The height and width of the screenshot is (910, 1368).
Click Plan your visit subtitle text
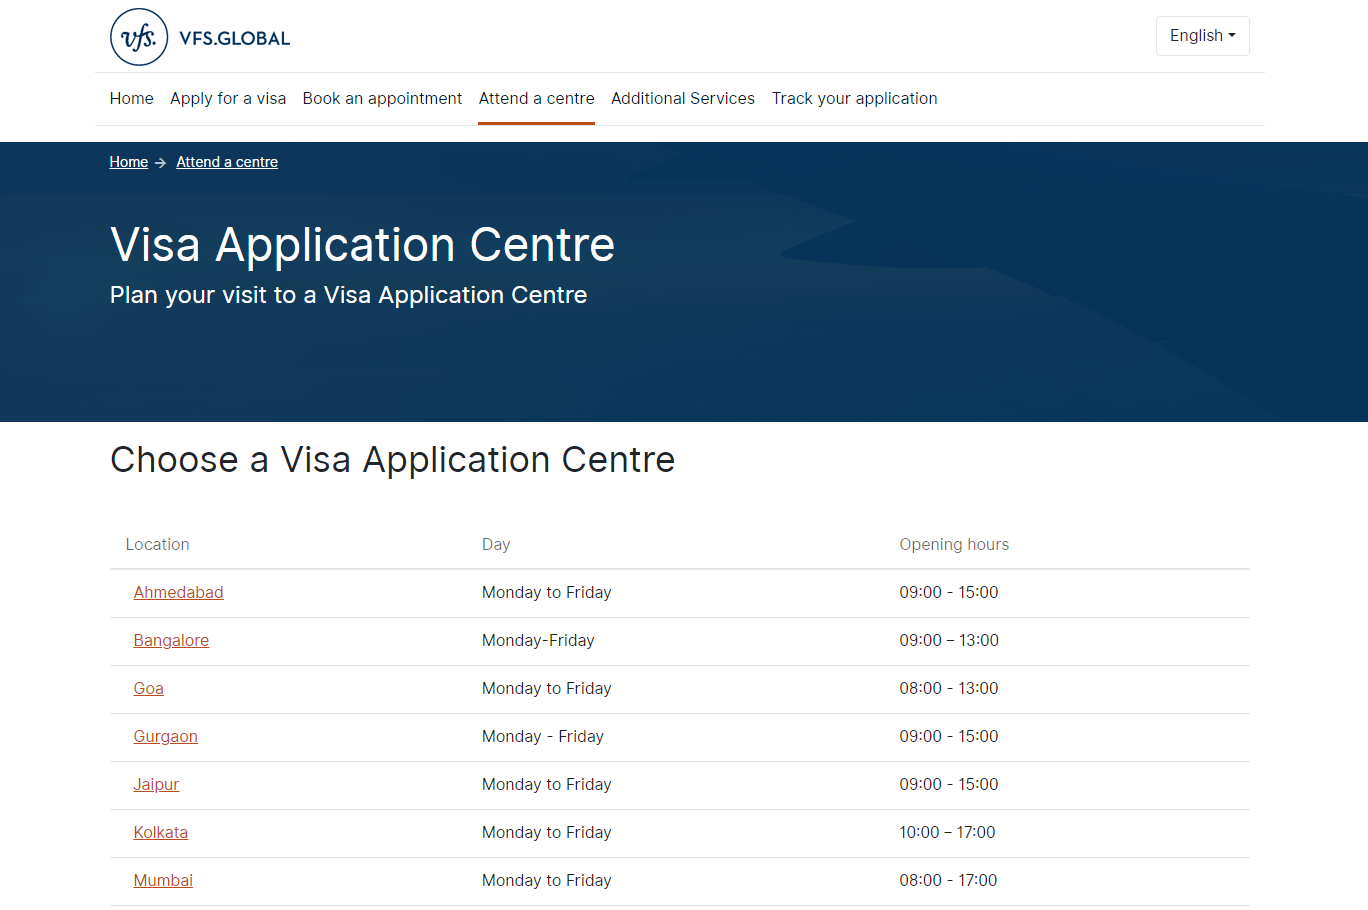[x=348, y=295]
